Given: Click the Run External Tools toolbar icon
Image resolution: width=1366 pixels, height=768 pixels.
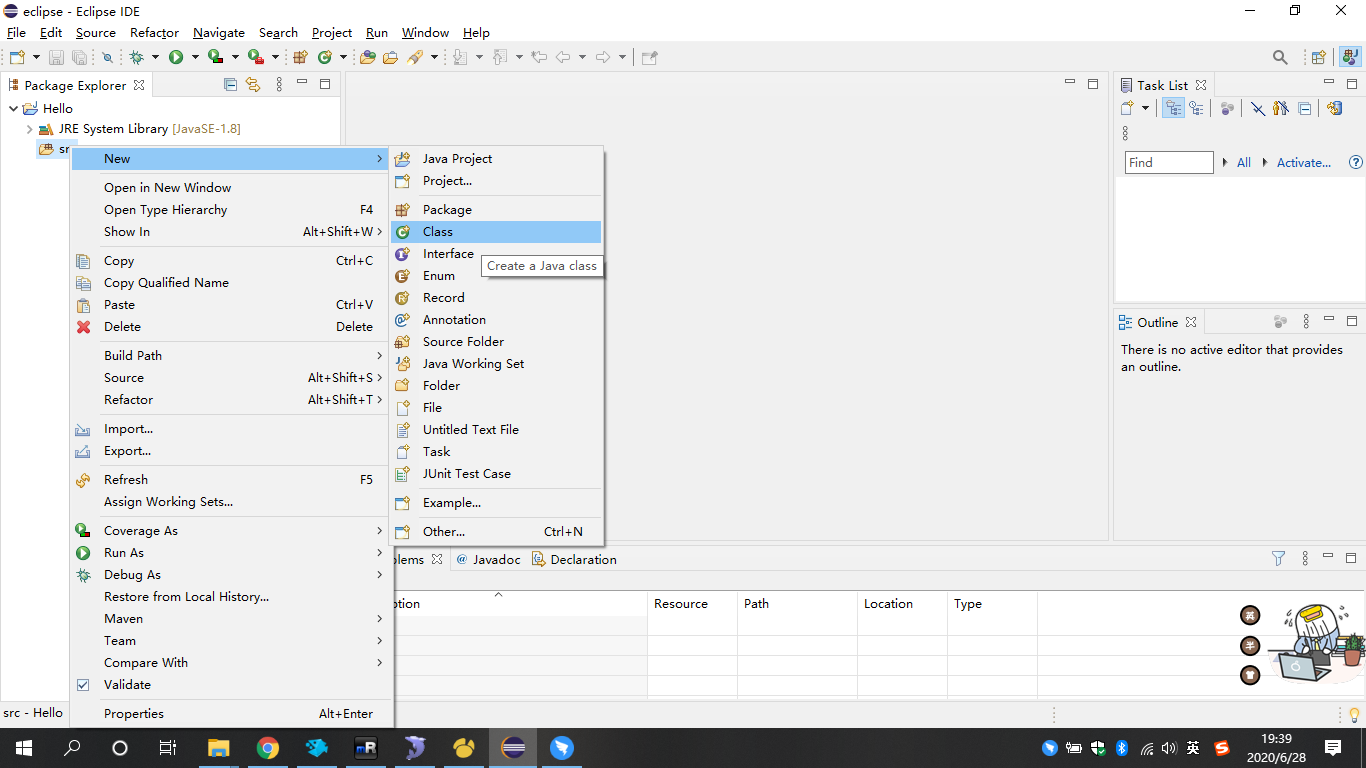Looking at the screenshot, I should coord(255,57).
